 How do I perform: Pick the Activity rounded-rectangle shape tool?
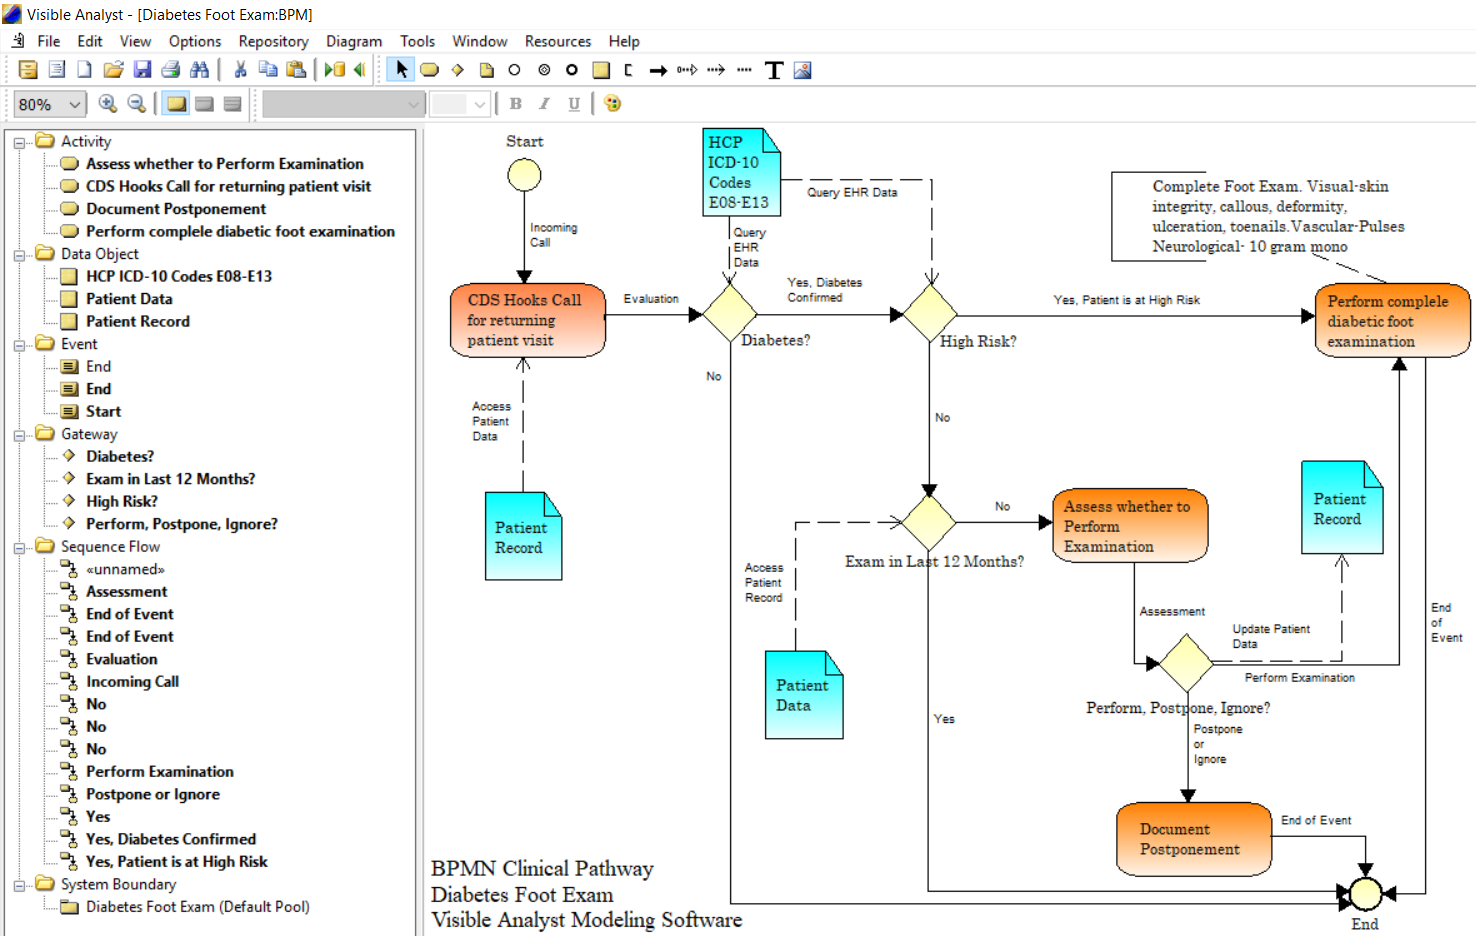coord(430,70)
